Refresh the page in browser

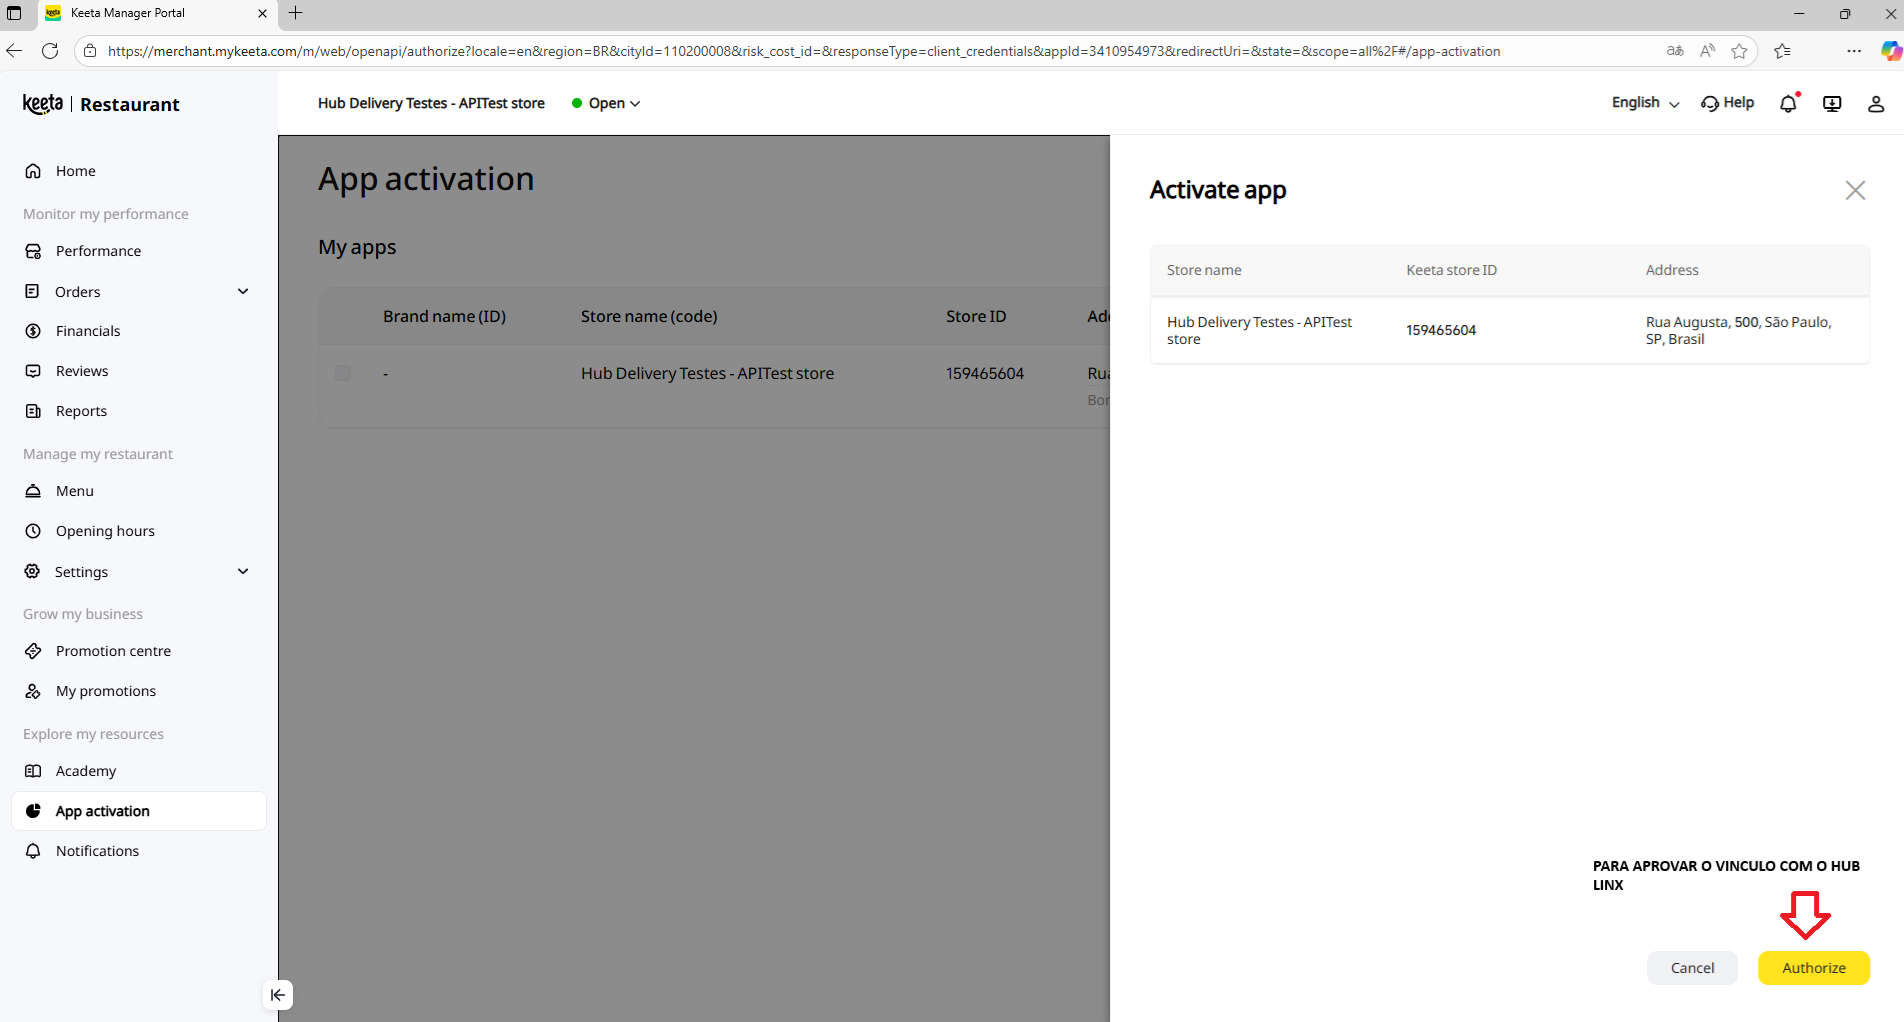[x=50, y=51]
